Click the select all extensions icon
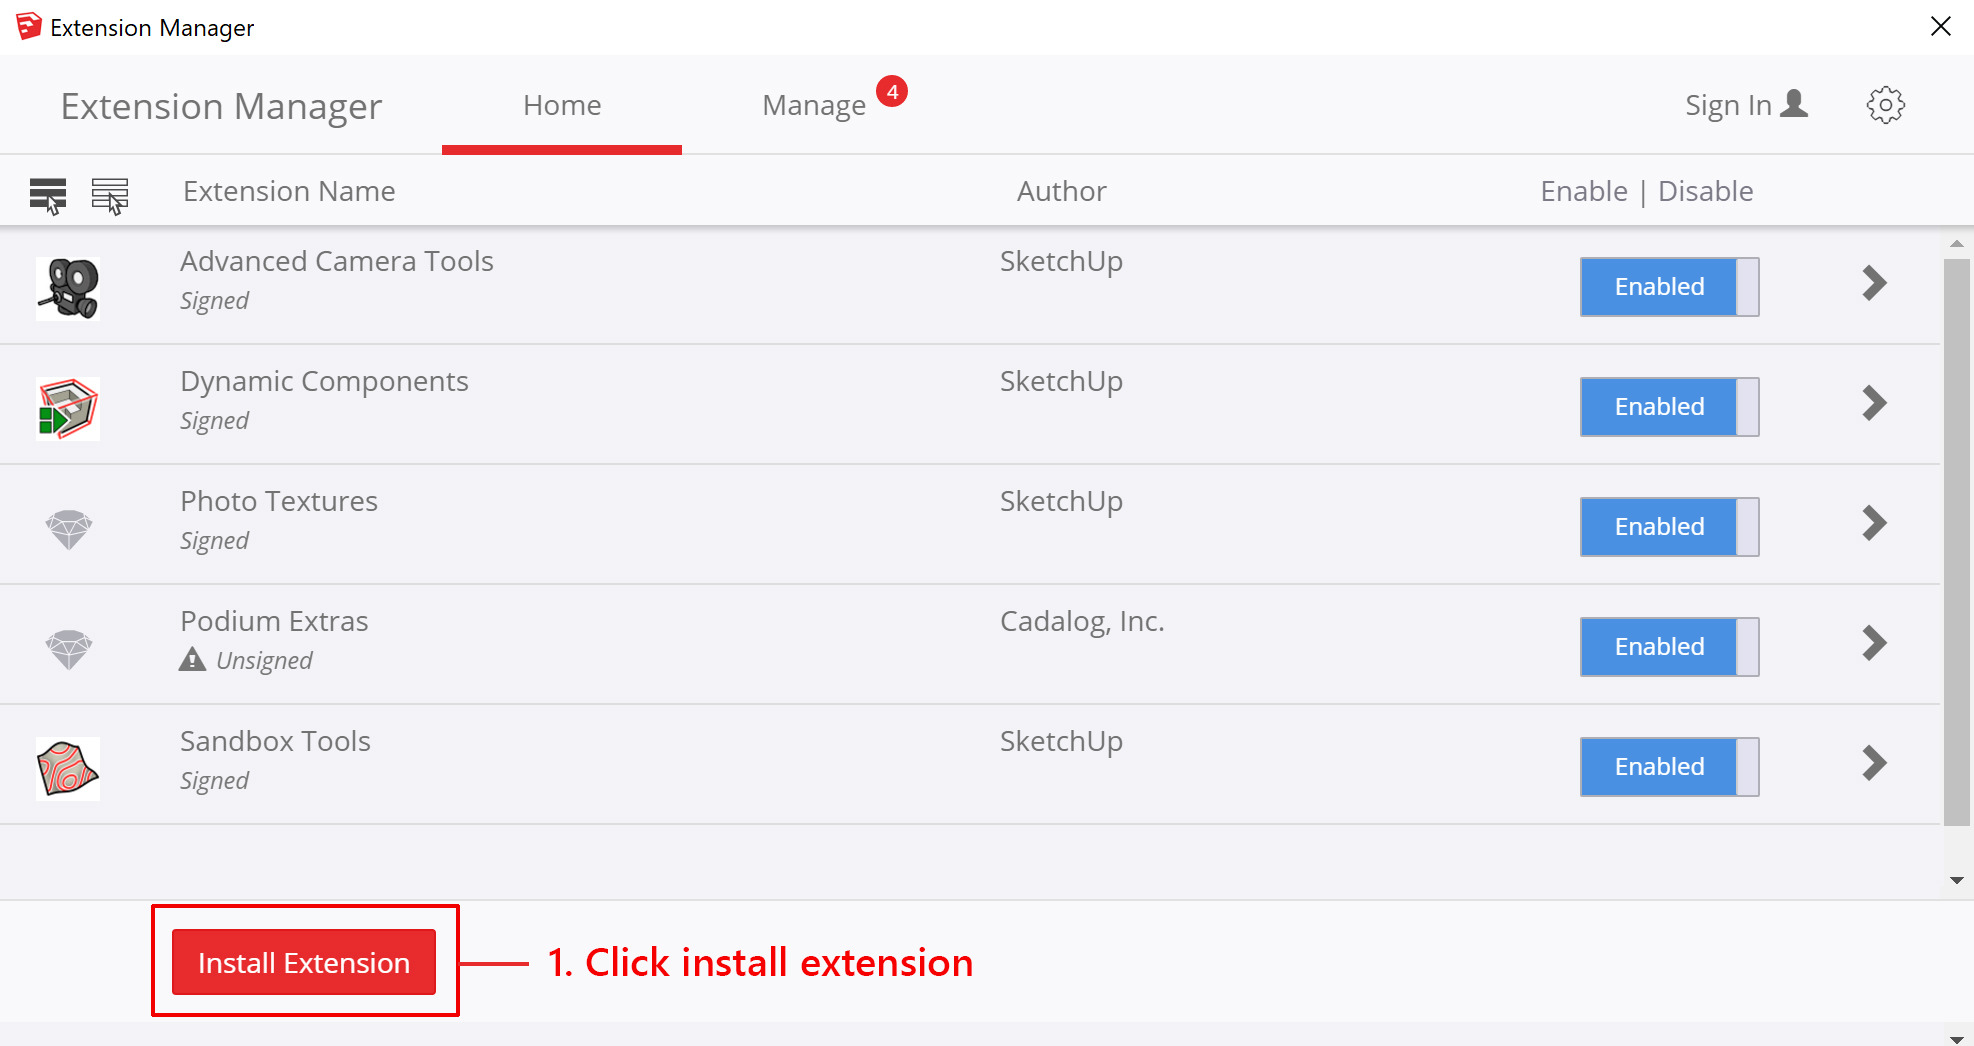 (48, 195)
